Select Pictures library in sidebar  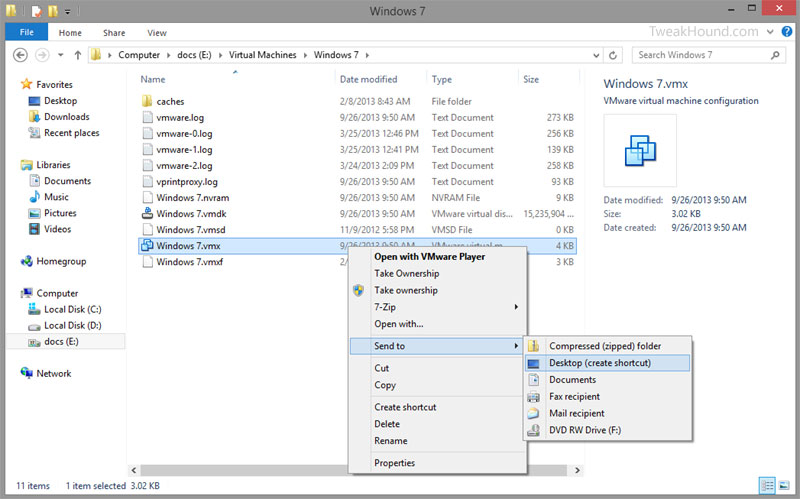pos(60,213)
